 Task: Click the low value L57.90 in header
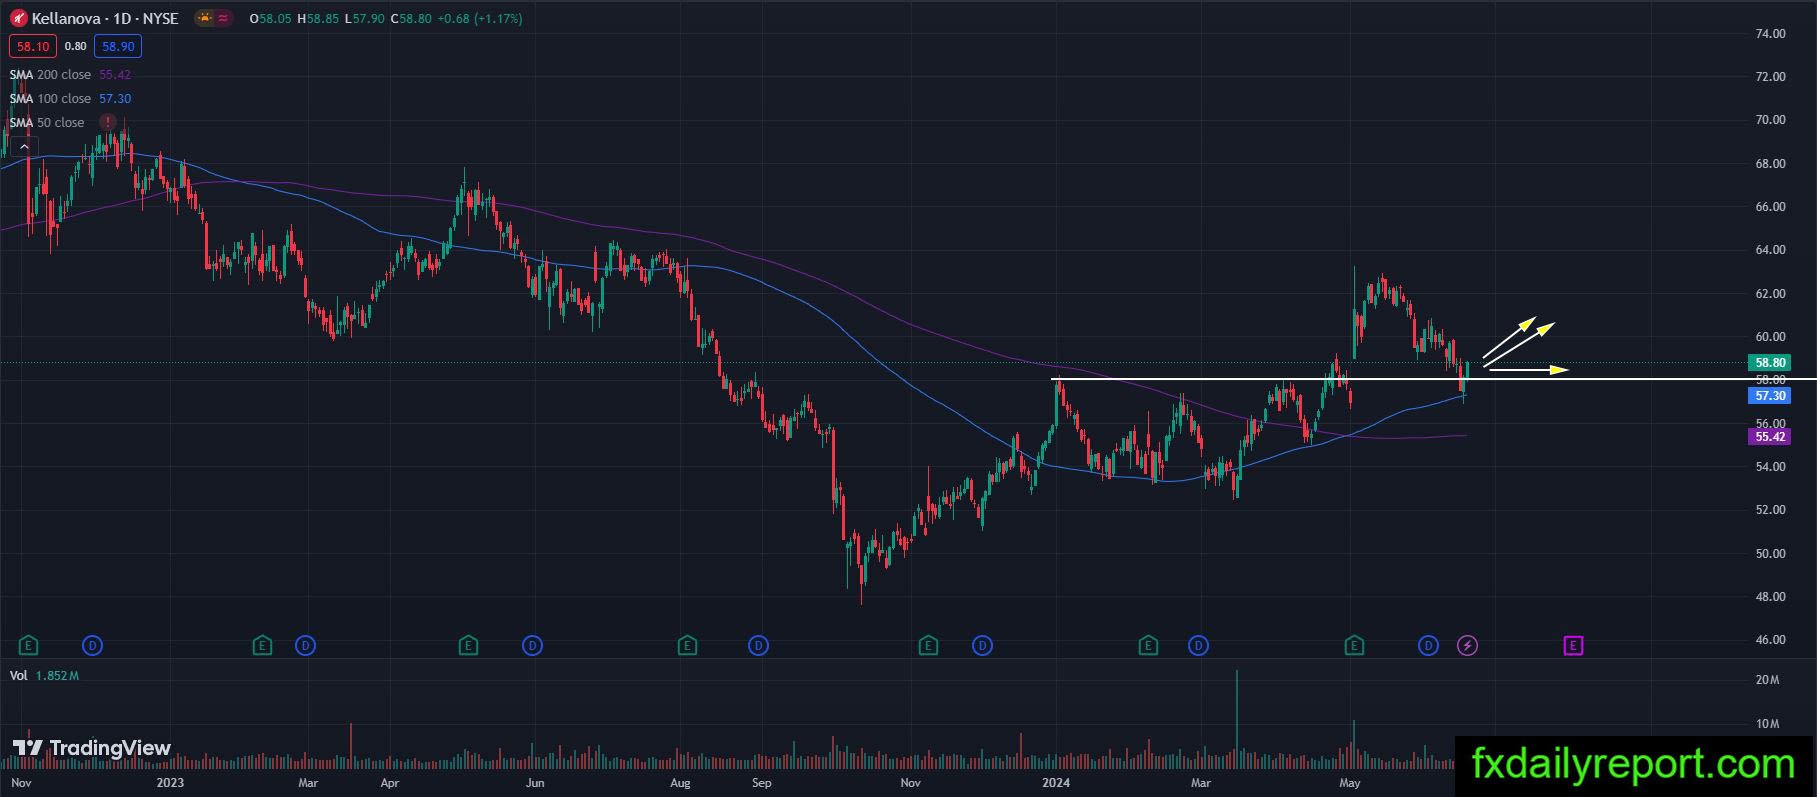click(x=365, y=19)
